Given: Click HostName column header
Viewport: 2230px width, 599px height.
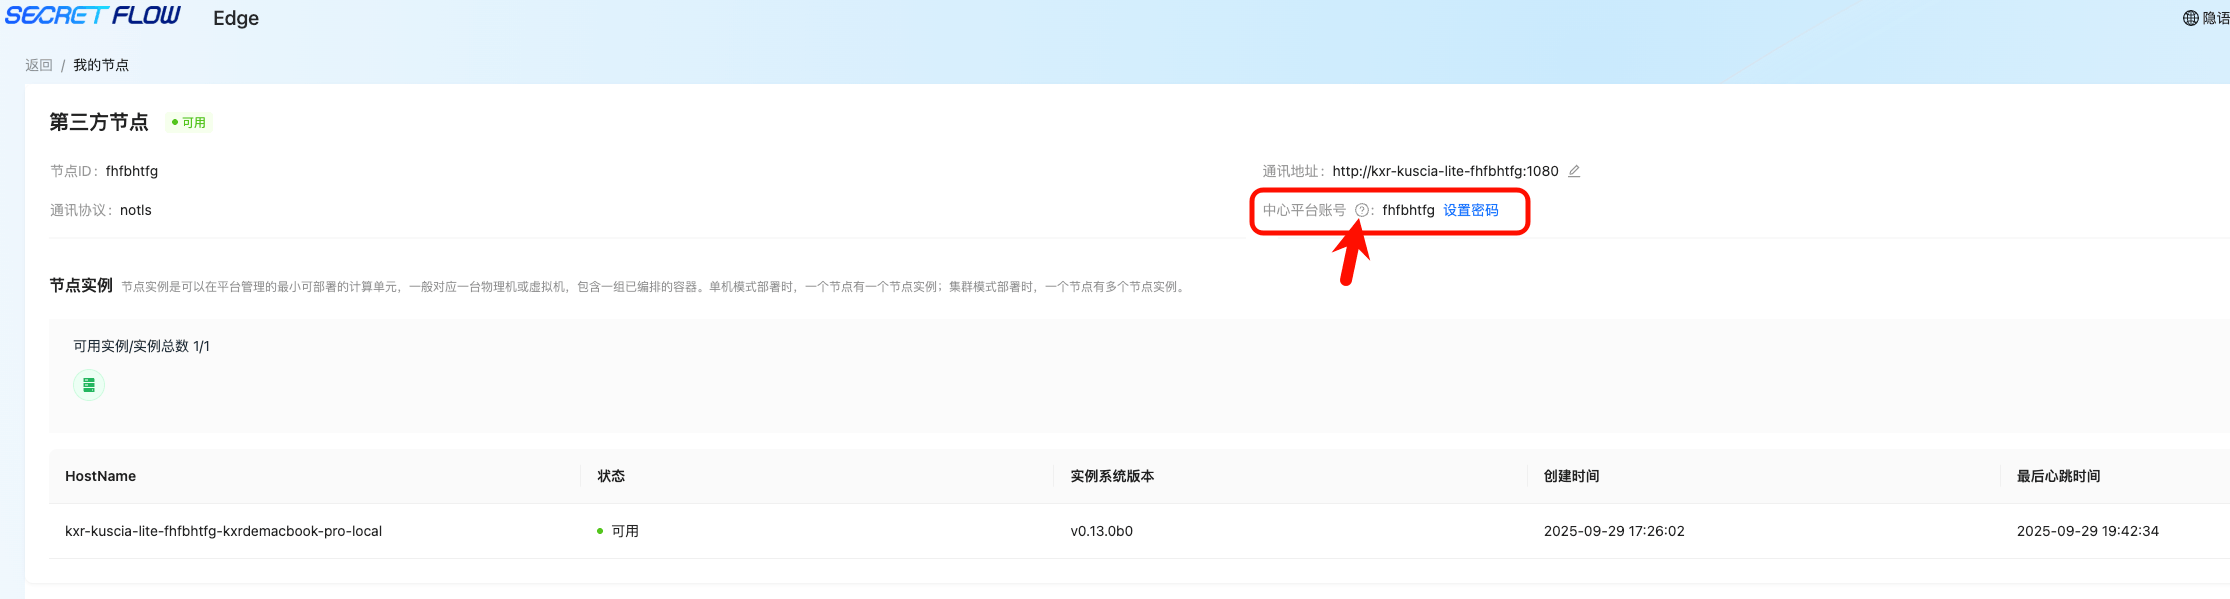Looking at the screenshot, I should coord(100,476).
